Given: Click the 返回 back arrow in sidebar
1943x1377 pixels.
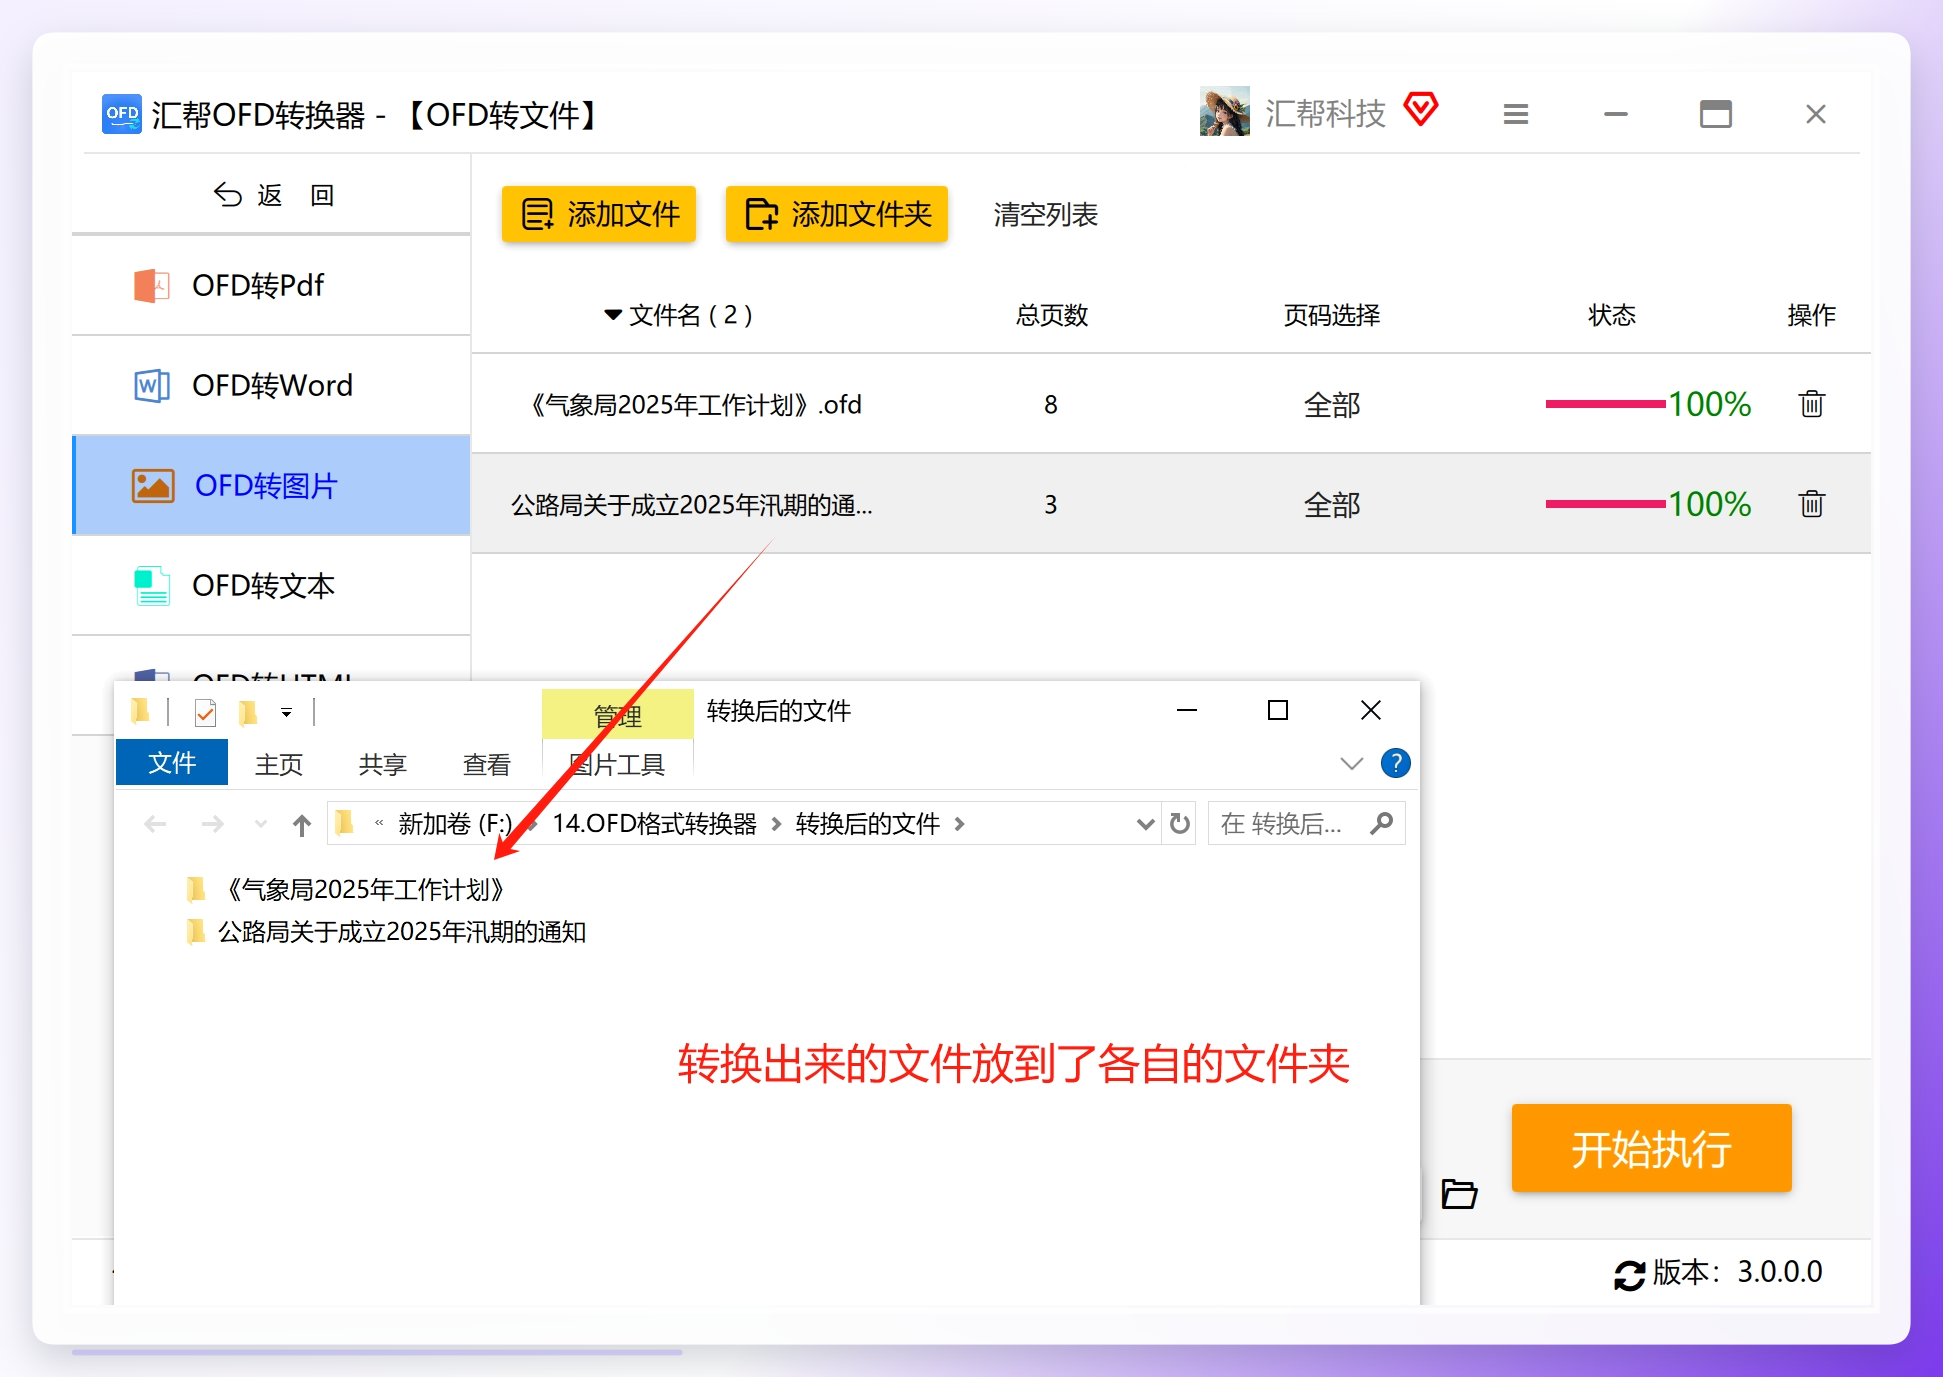Looking at the screenshot, I should (229, 195).
